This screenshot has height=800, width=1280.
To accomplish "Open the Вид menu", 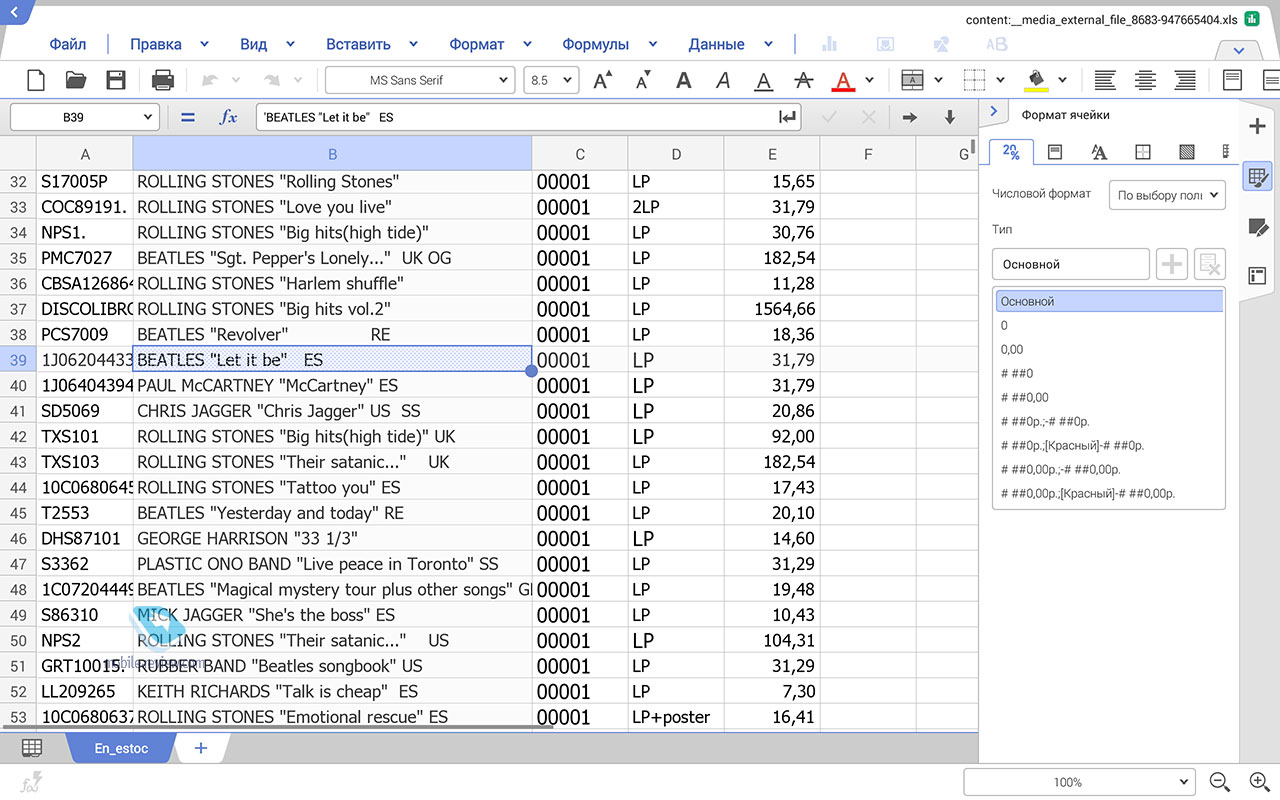I will pos(254,44).
